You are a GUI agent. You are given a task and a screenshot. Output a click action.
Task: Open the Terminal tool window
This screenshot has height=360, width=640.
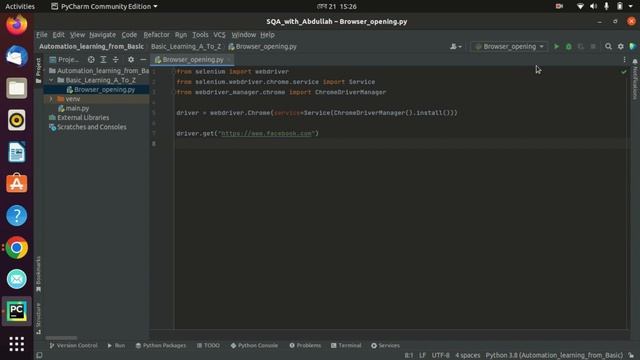[346, 345]
